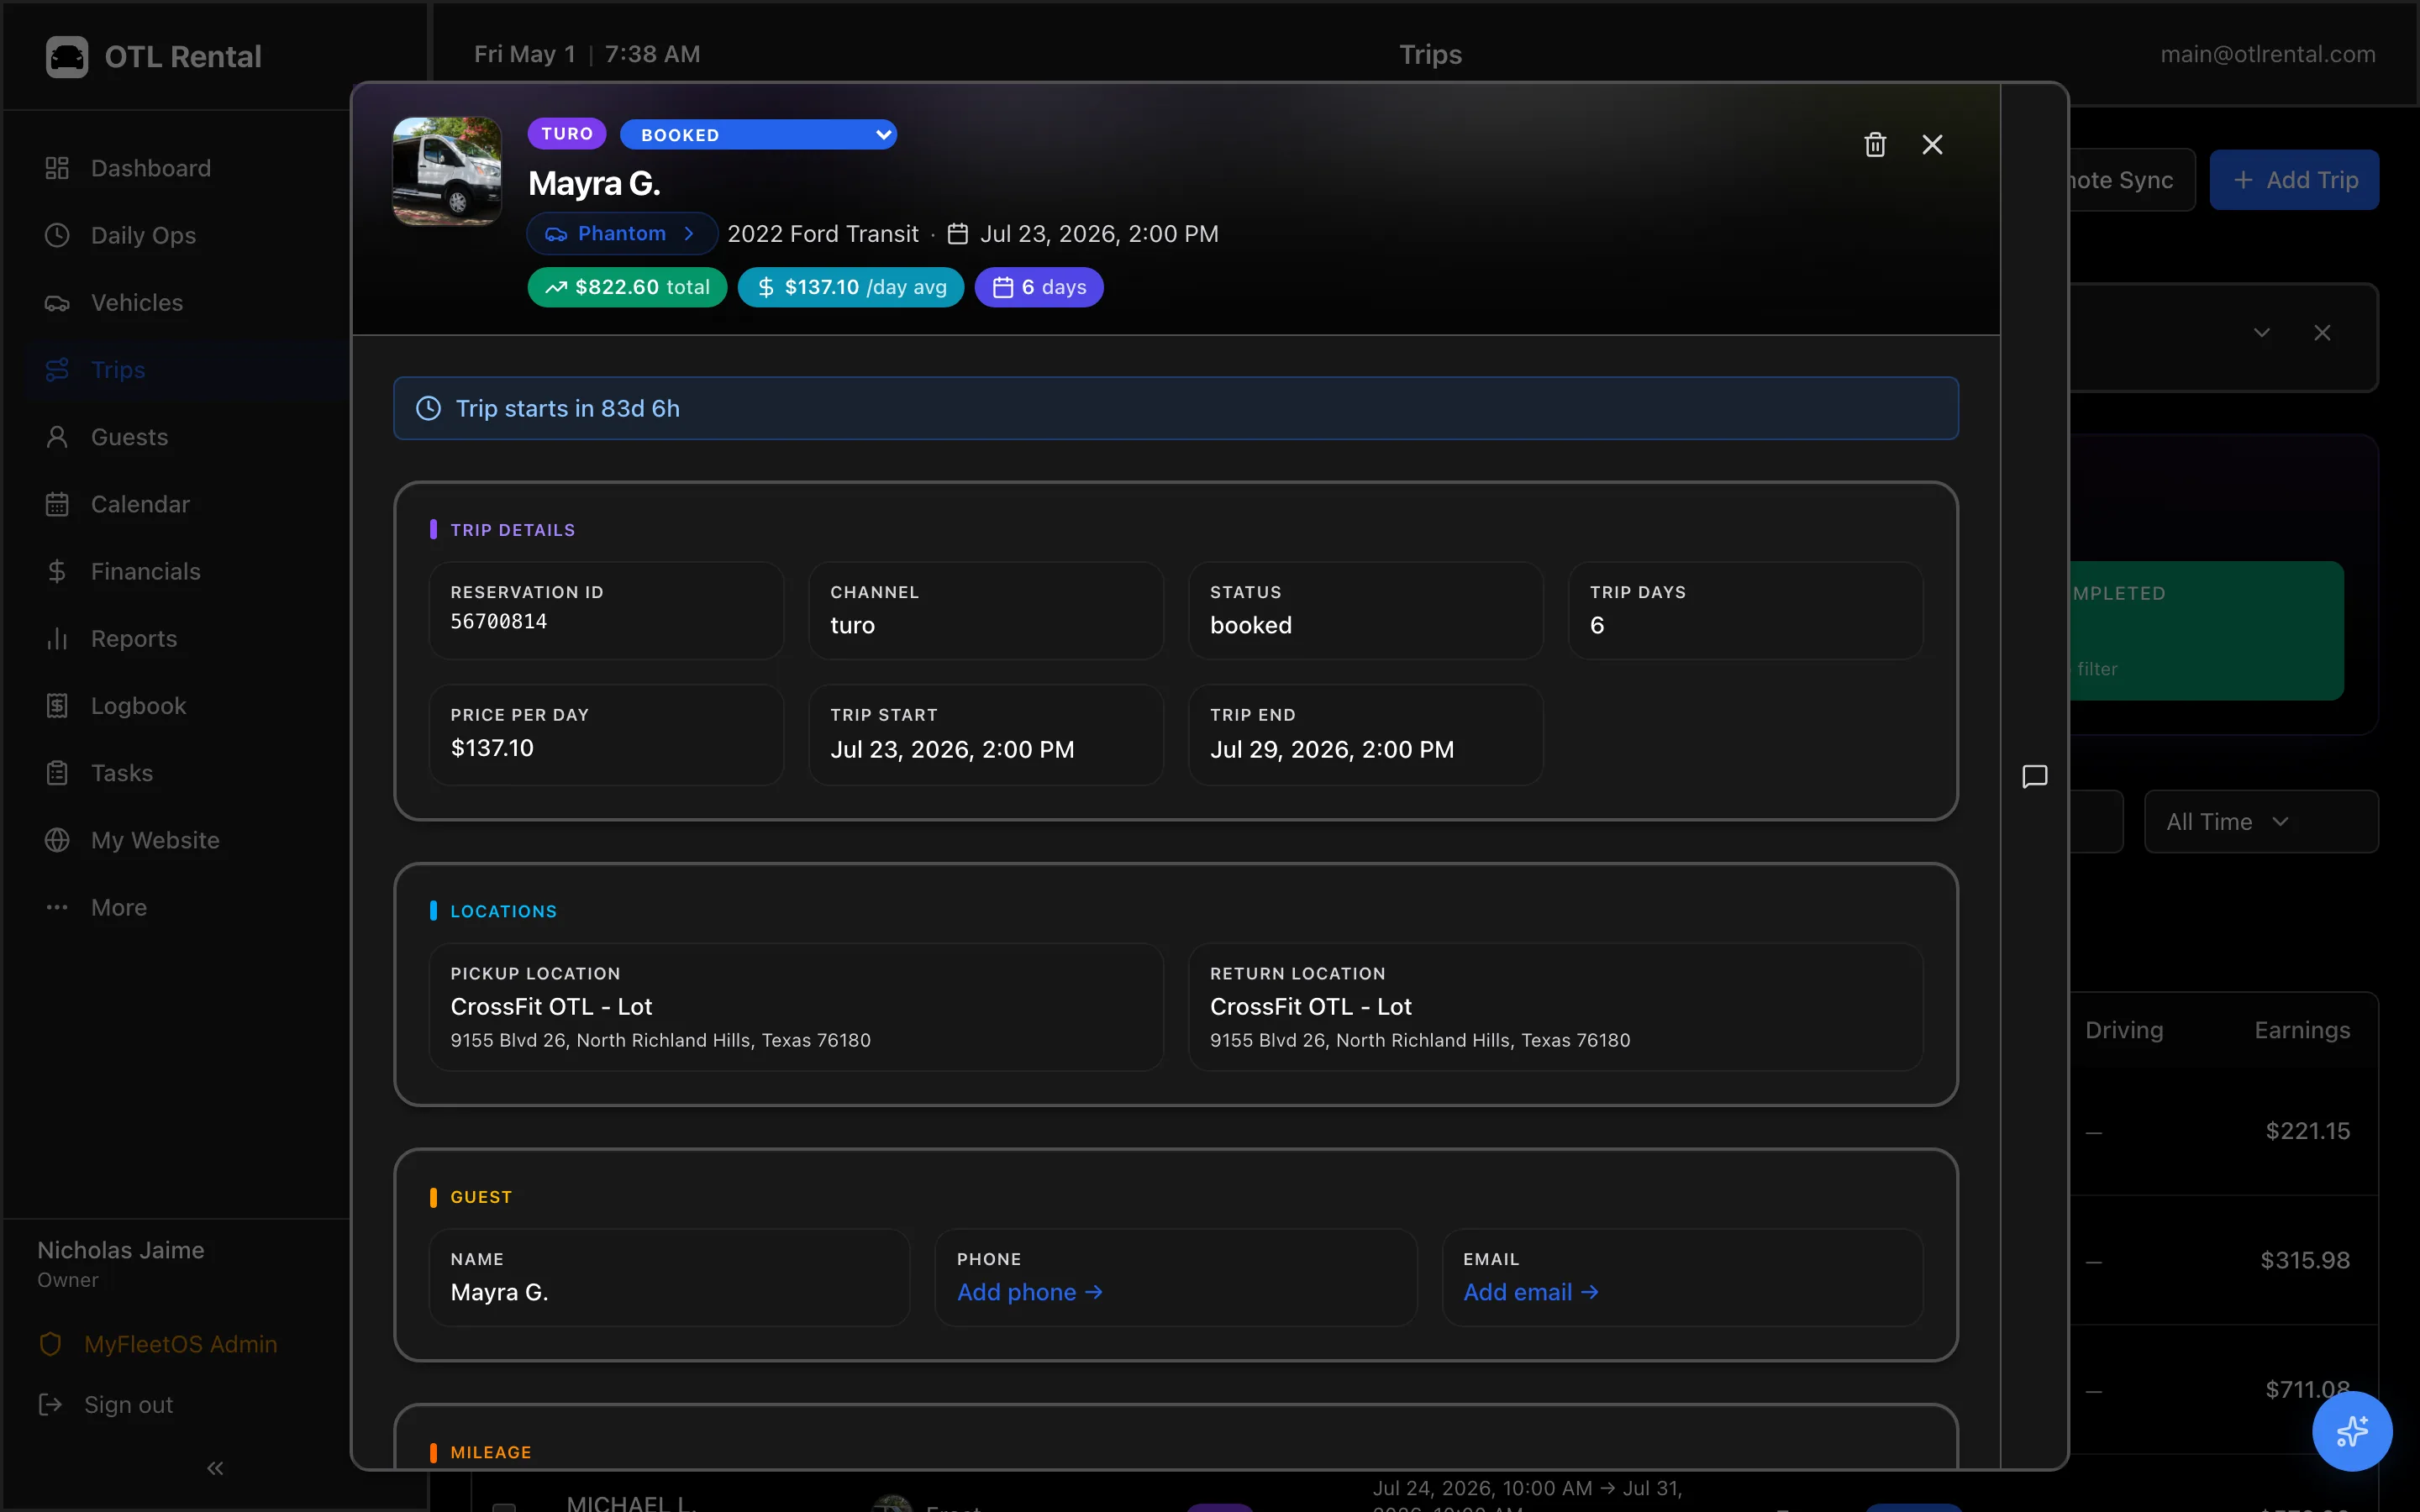Image resolution: width=2420 pixels, height=1512 pixels.
Task: Click the Driving column header
Action: click(x=2124, y=1030)
